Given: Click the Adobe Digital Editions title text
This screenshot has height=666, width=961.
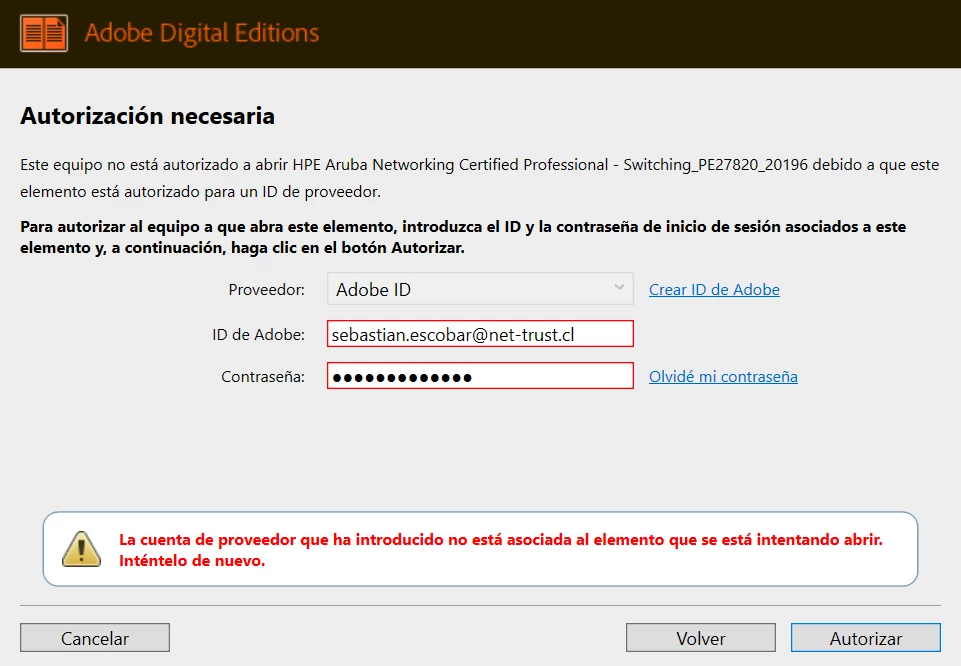Looking at the screenshot, I should point(202,33).
